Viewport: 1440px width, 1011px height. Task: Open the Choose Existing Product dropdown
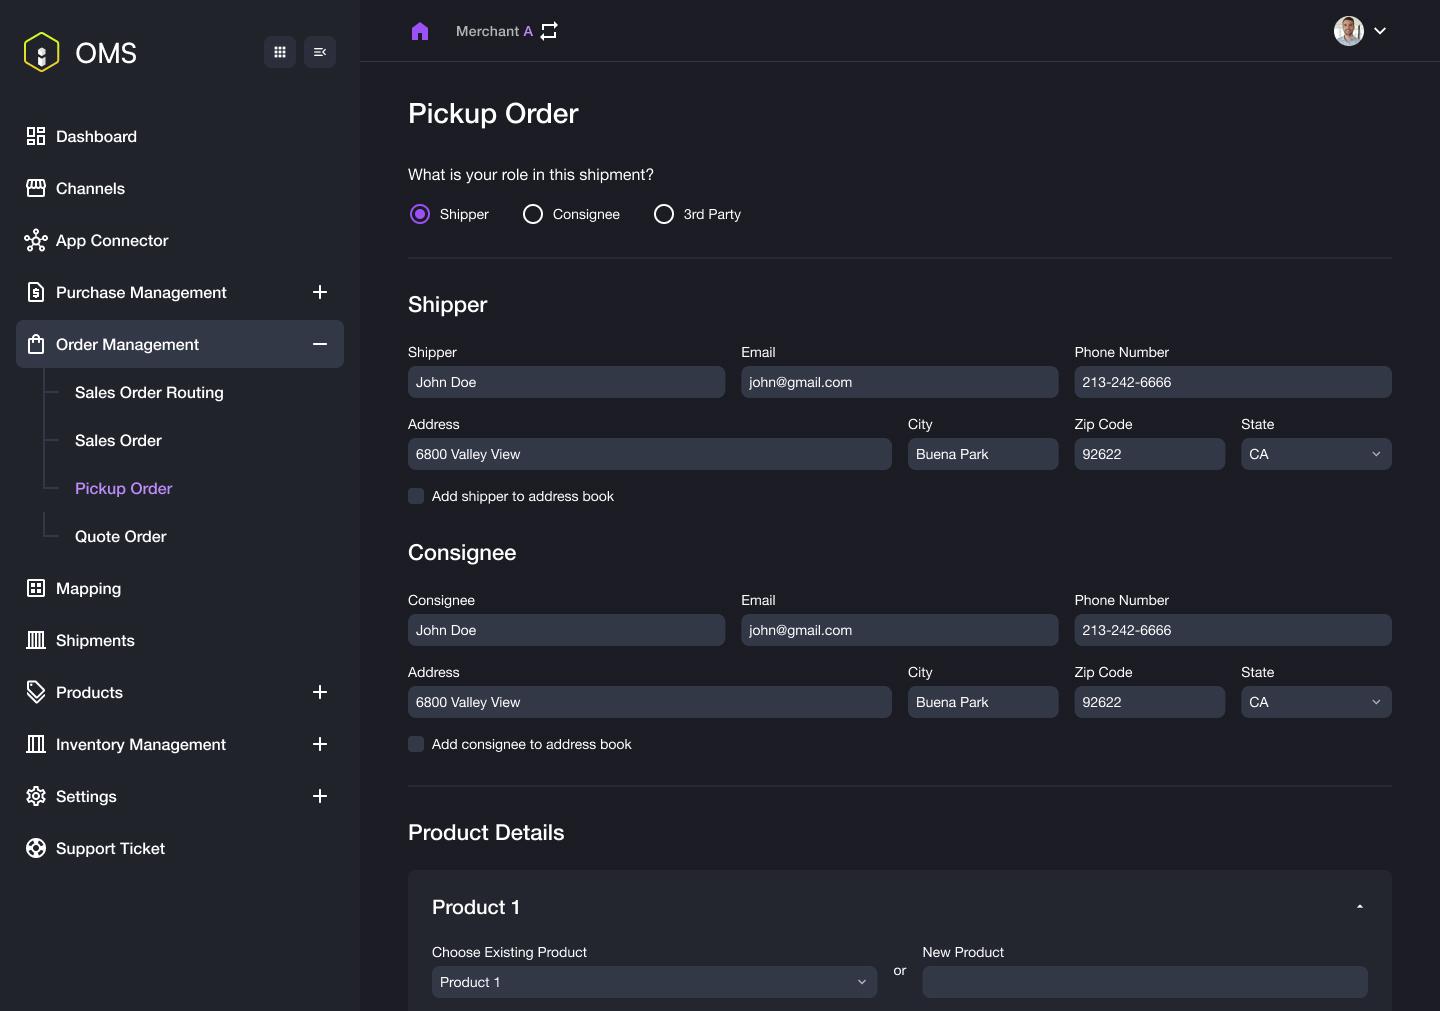(654, 982)
